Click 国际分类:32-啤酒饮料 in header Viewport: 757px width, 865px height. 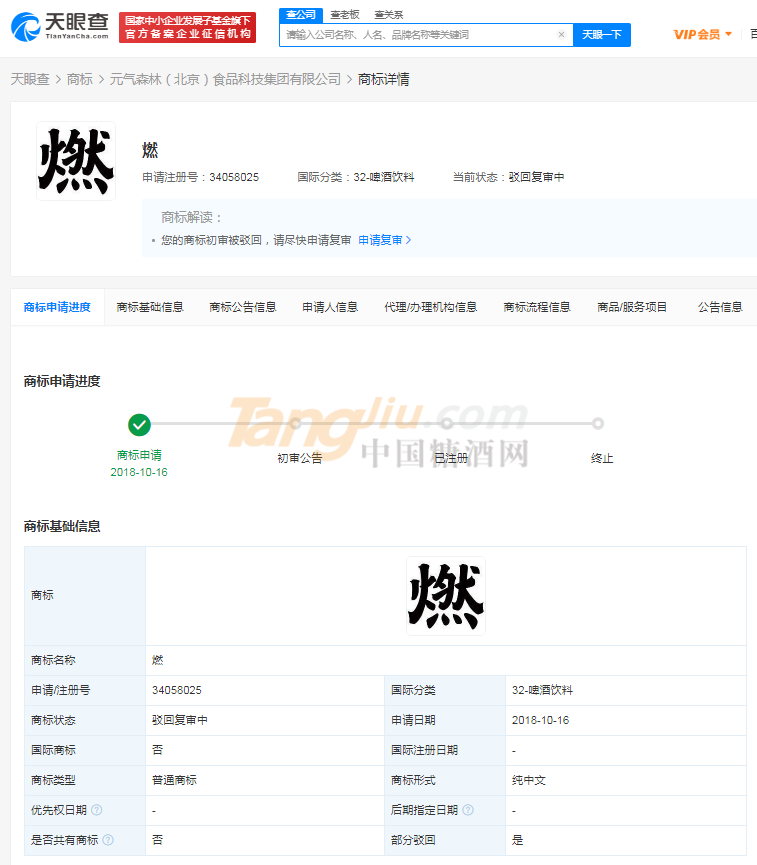[x=356, y=177]
